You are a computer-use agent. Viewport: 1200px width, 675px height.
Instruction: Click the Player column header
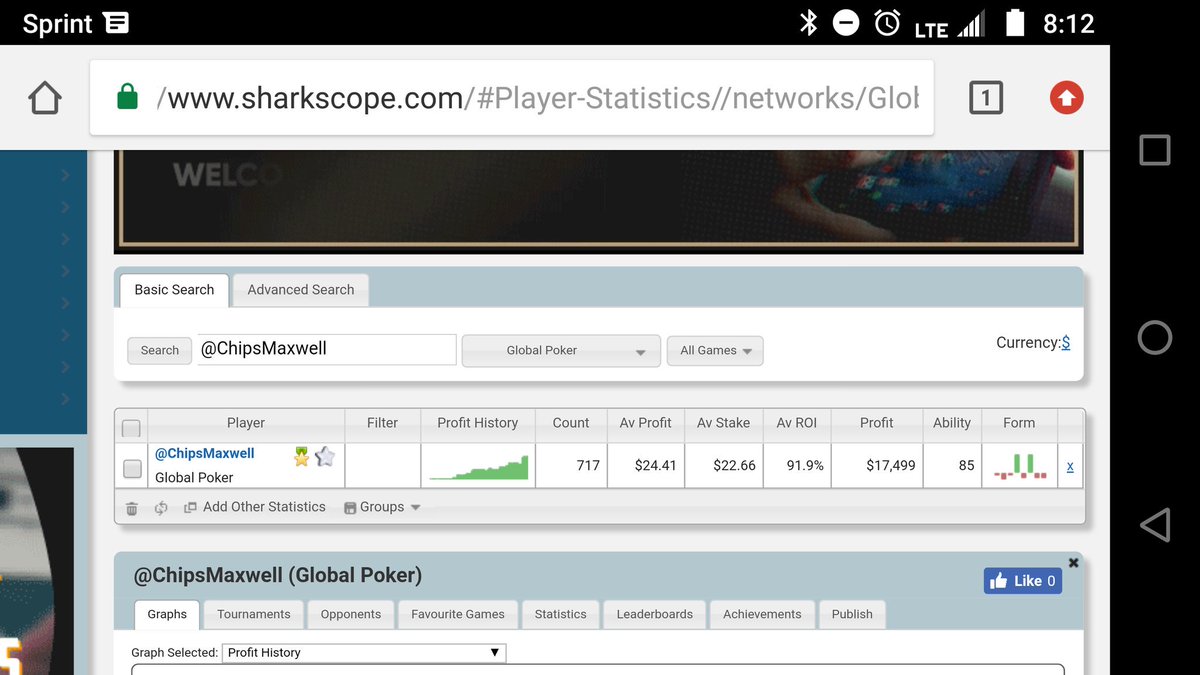(246, 423)
